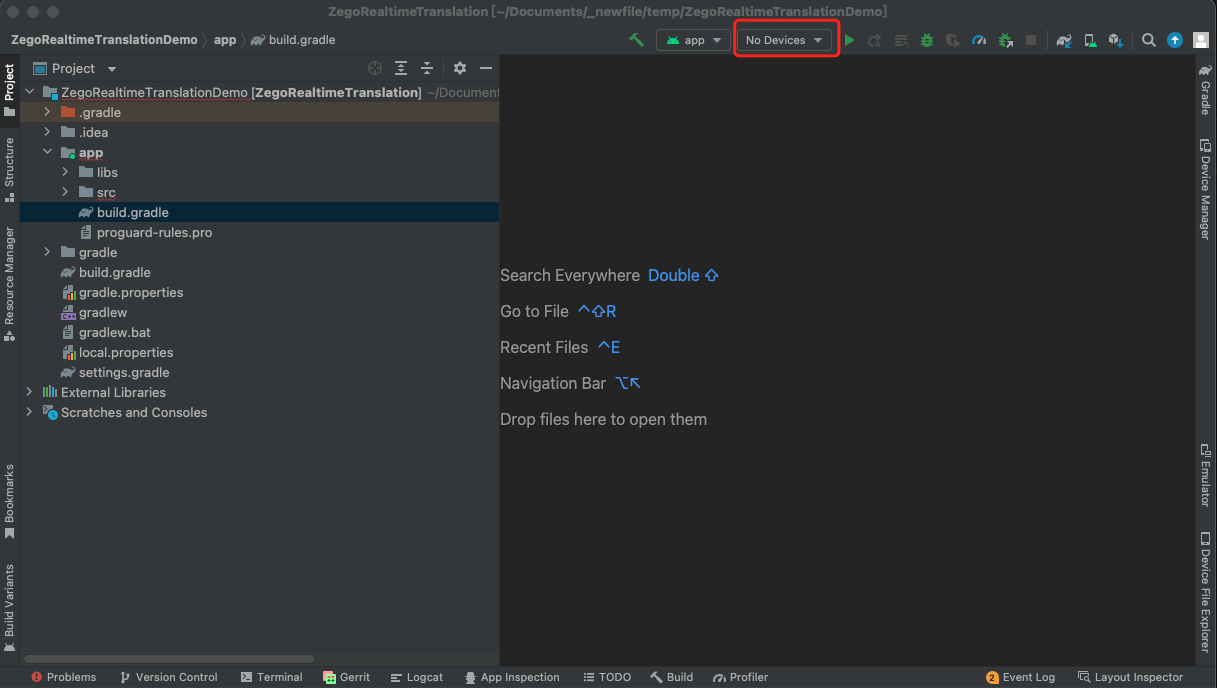
Task: Open the Resource Manager side tab
Action: [10, 284]
